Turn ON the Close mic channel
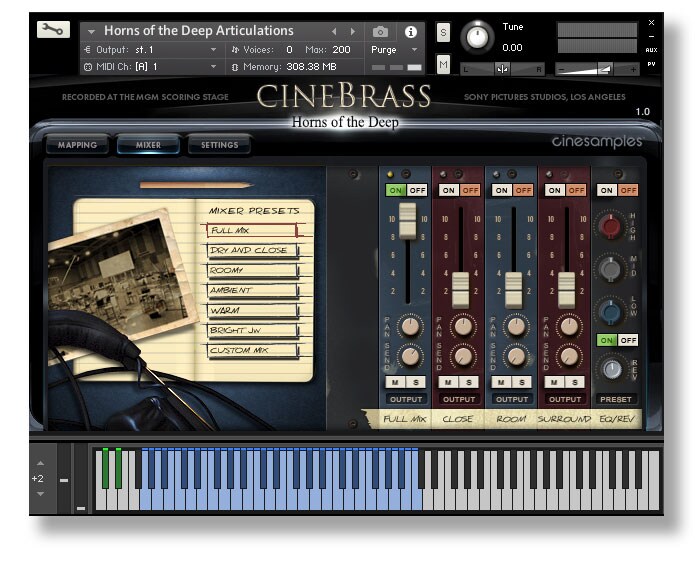The height and width of the screenshot is (564, 695). [x=449, y=190]
